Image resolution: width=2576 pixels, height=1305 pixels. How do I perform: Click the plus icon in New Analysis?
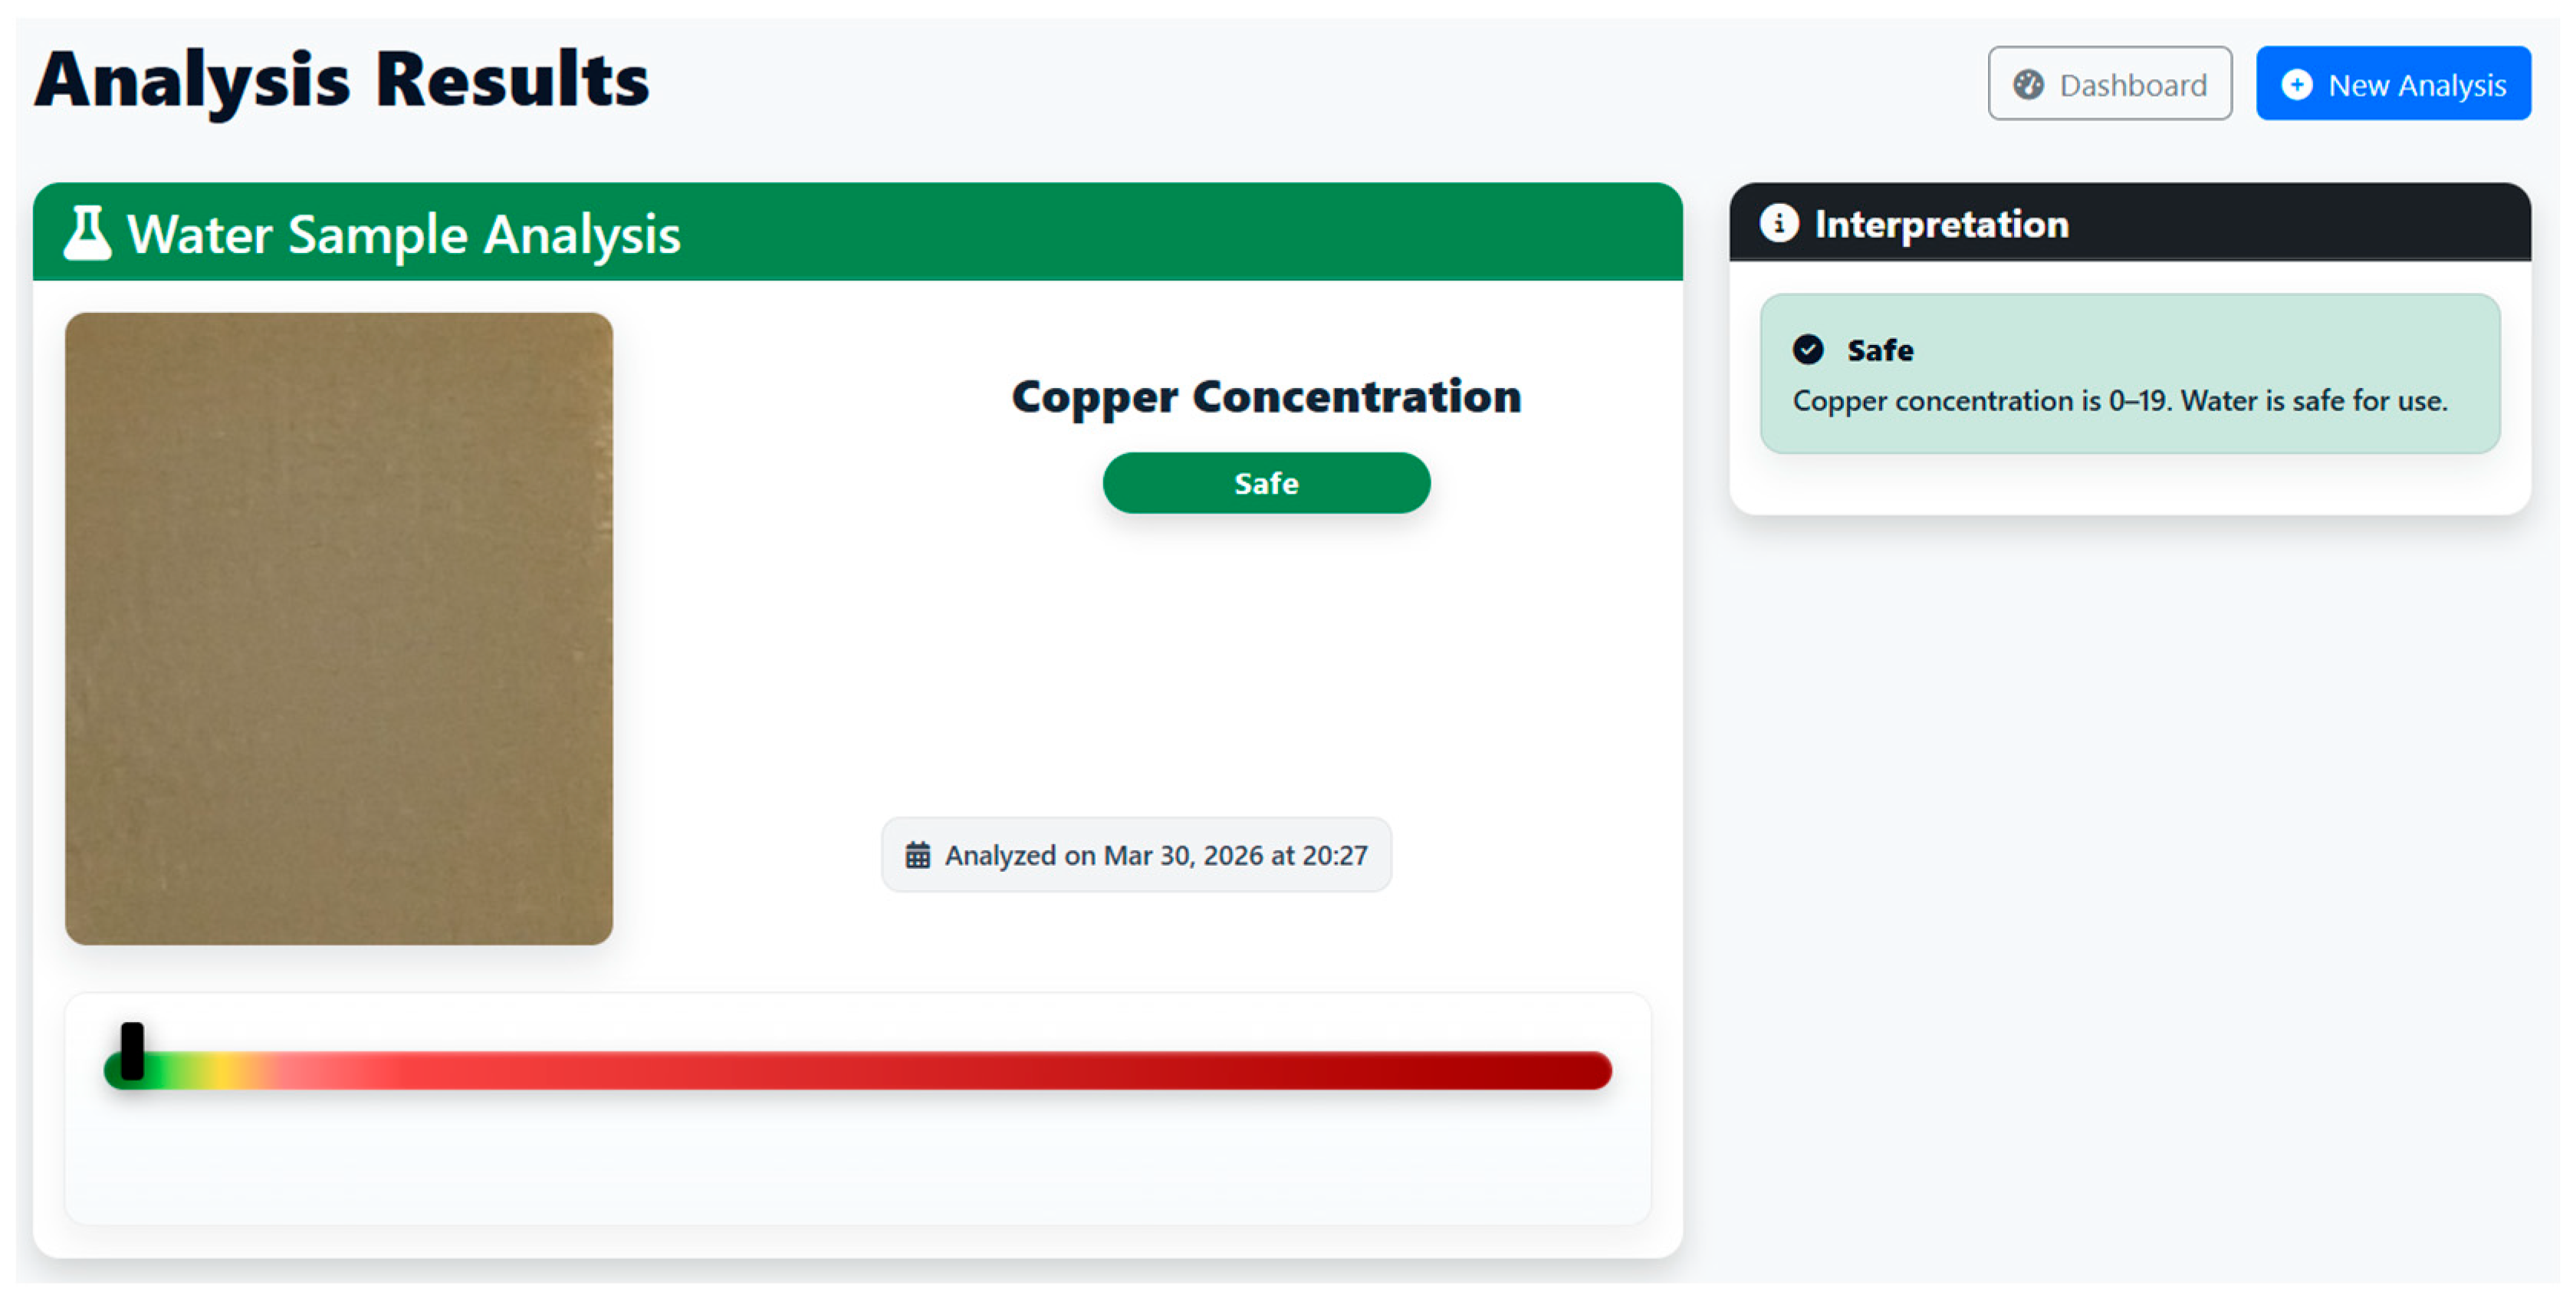[x=2297, y=85]
